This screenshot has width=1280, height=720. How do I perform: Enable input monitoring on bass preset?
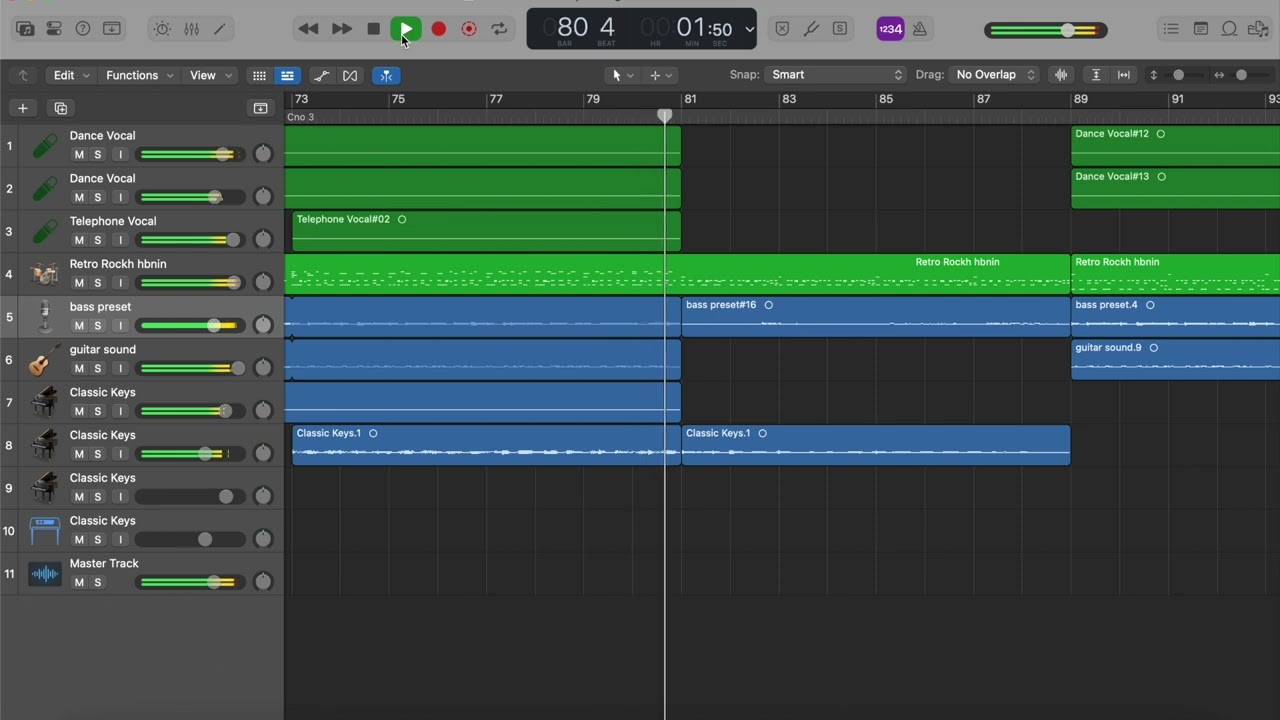coord(120,326)
